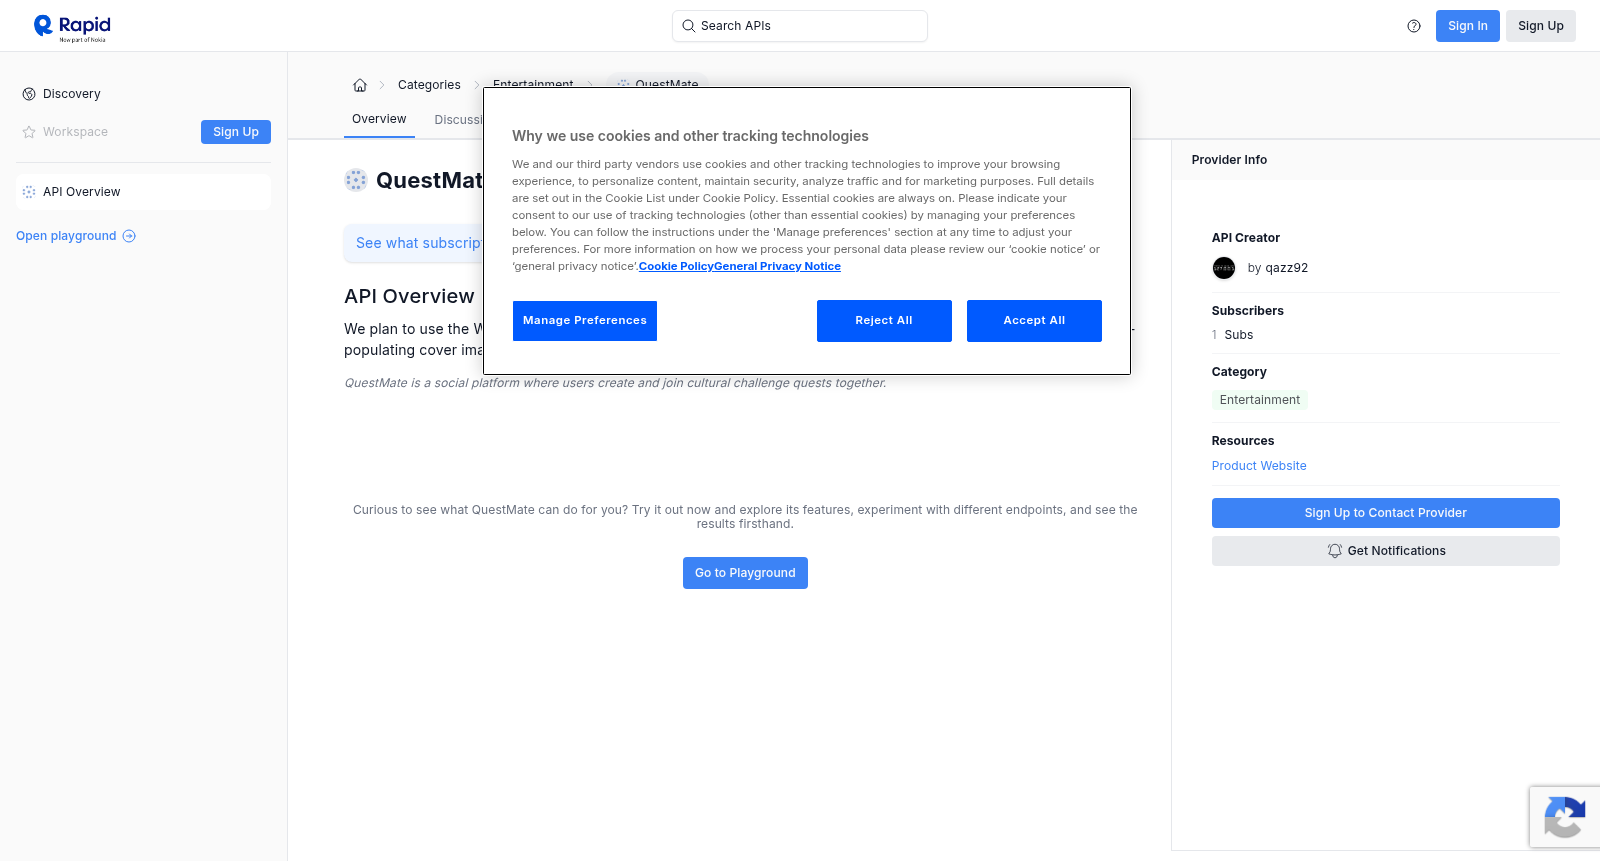The image size is (1600, 861).
Task: Click the Rapid logo
Action: click(x=72, y=27)
